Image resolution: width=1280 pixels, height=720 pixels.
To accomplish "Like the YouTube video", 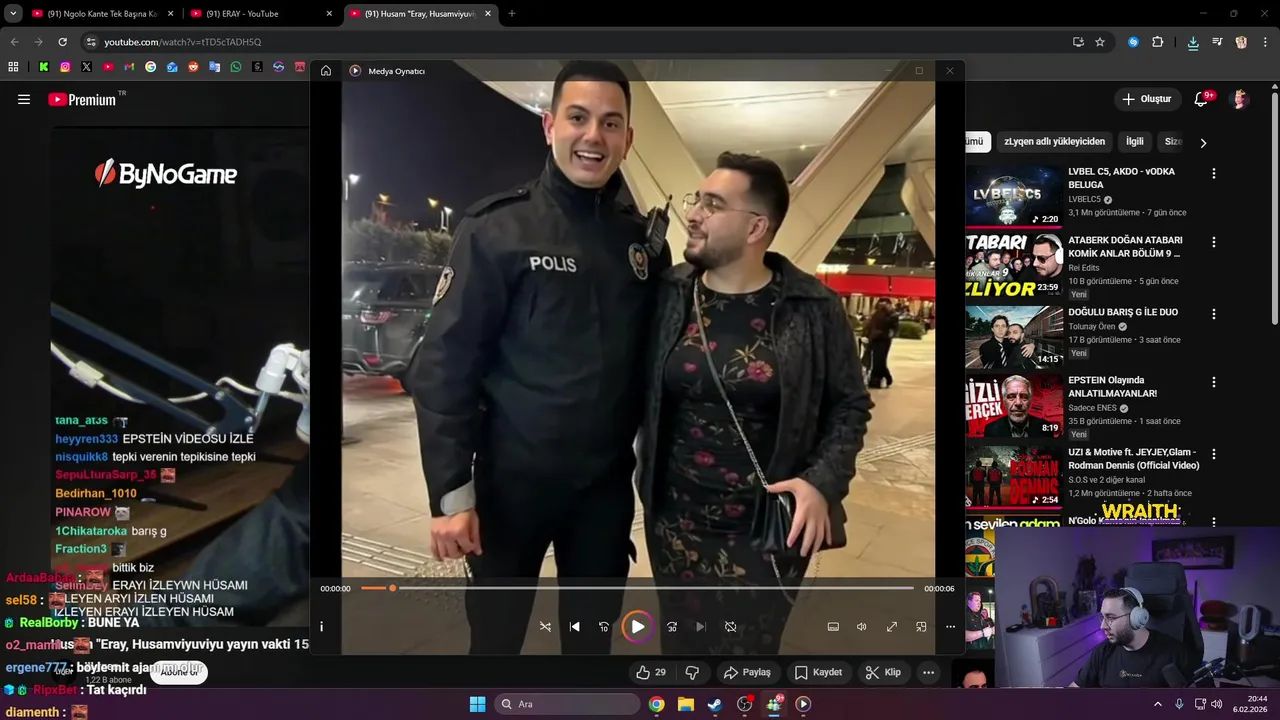I will click(x=651, y=672).
